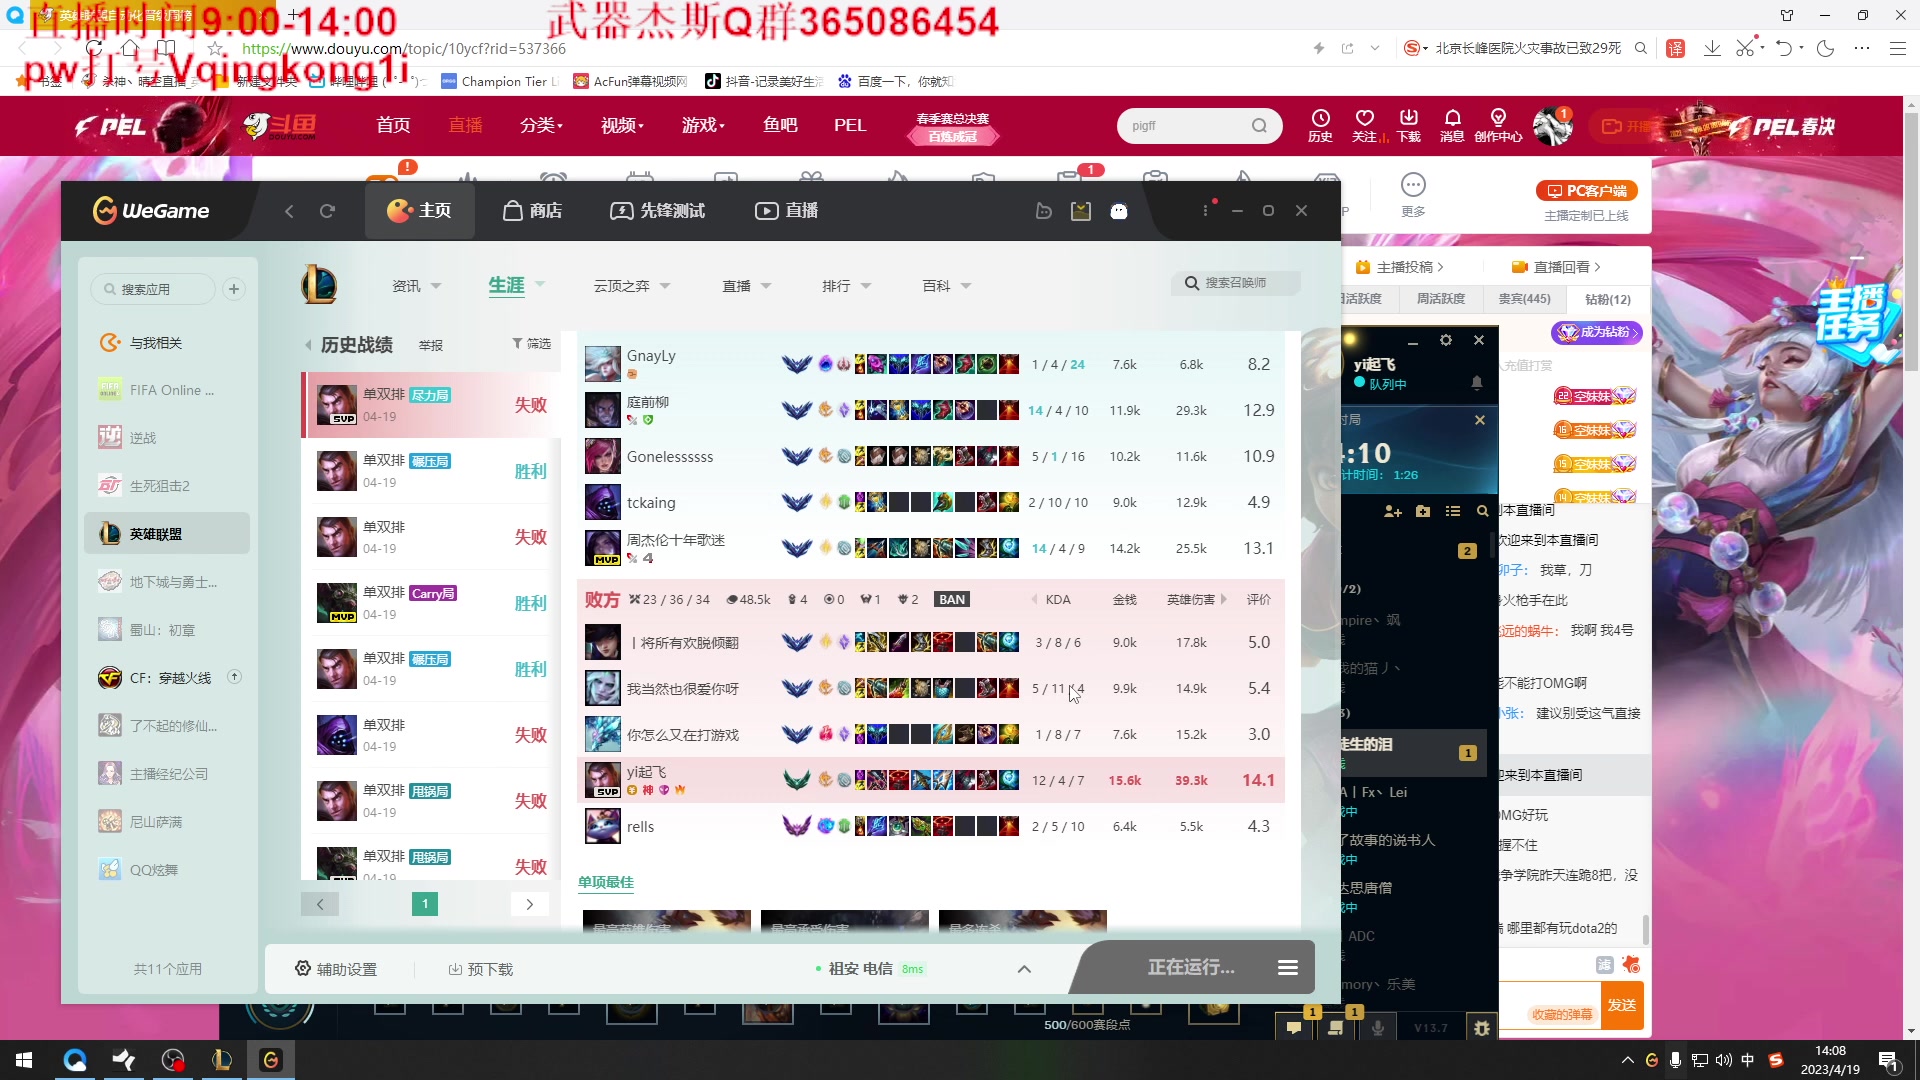
Task: Select 生死狙击2 in the sidebar
Action: click(x=167, y=486)
